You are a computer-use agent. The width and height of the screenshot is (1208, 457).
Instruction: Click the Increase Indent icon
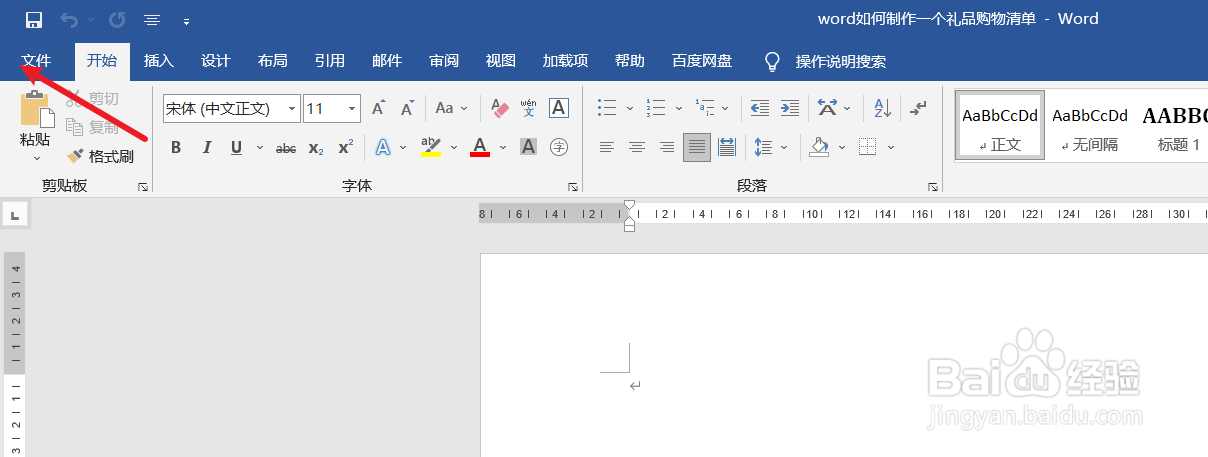coord(790,108)
